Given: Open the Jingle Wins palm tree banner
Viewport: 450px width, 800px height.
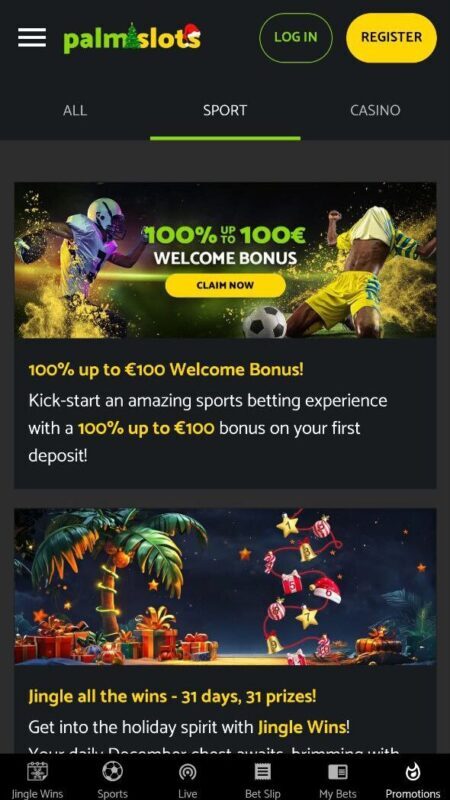Looking at the screenshot, I should pos(225,587).
